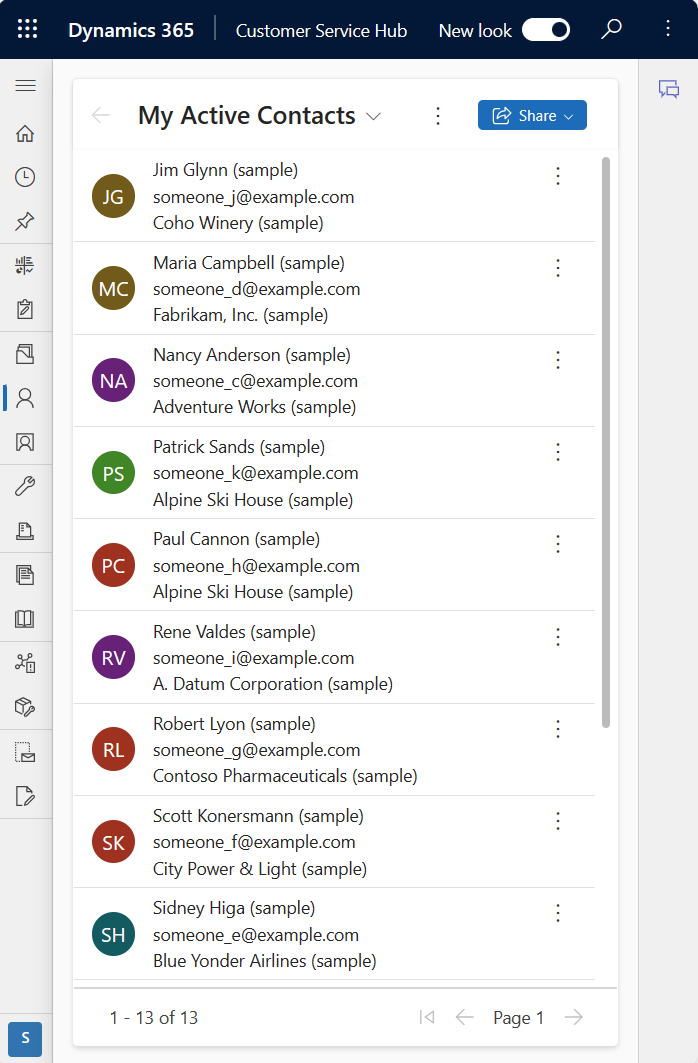This screenshot has height=1063, width=698.
Task: Open the search magnifier in top bar
Action: (611, 29)
